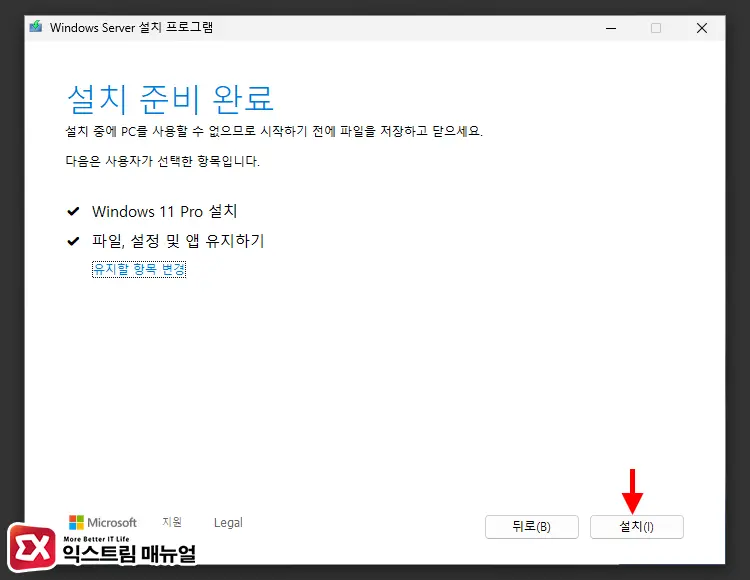Click the sentence starting '설치 중에 PC를 사용할 수 없으므로'
The image size is (750, 580).
(x=274, y=131)
